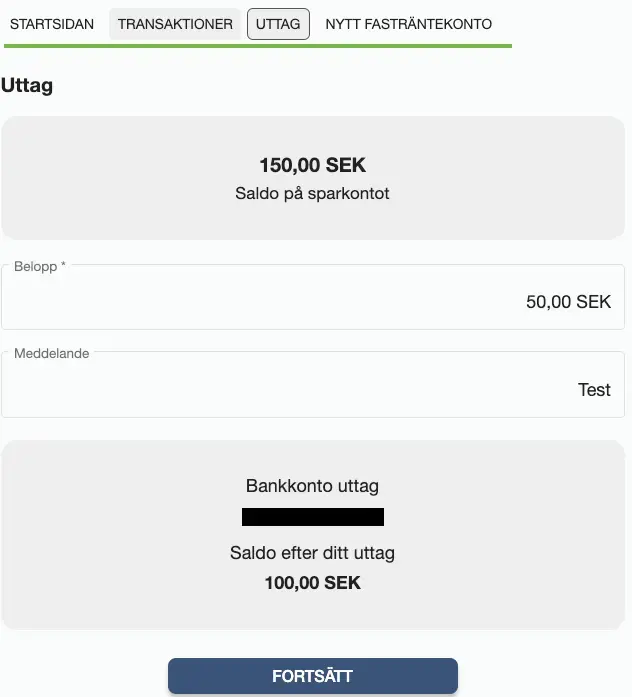Select the UTTAG tab
Screen dimensions: 632x697
[x=278, y=23]
